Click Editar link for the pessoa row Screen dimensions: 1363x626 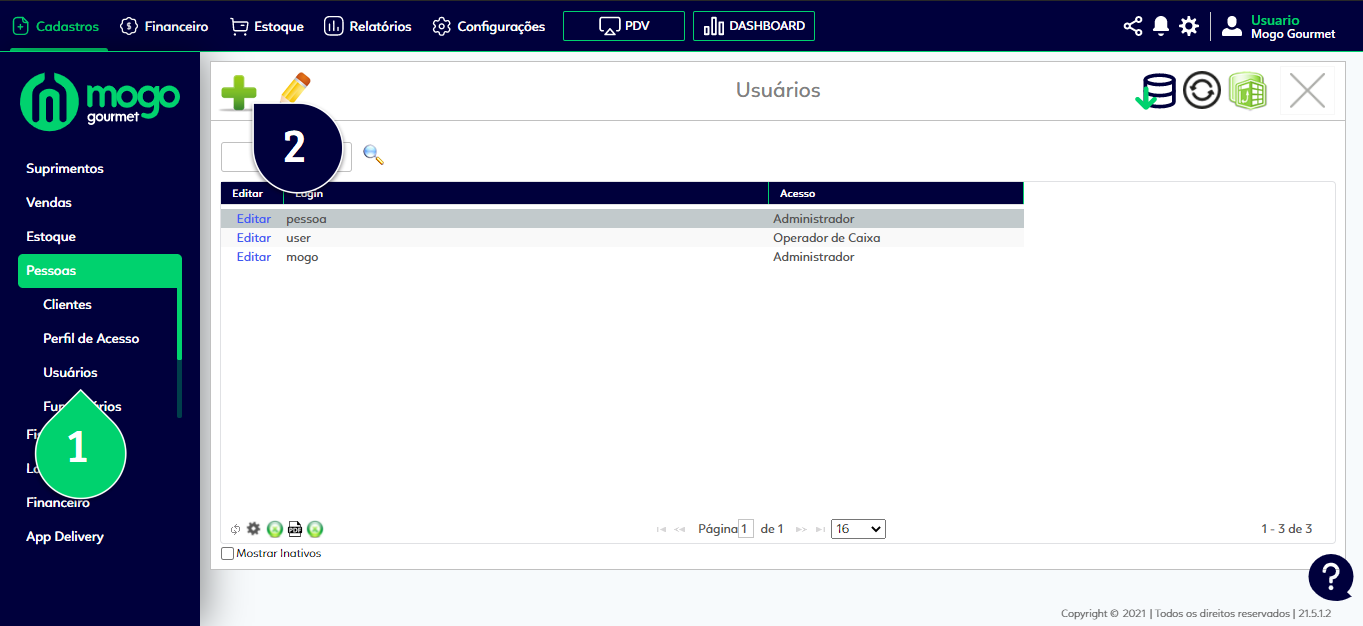[254, 219]
